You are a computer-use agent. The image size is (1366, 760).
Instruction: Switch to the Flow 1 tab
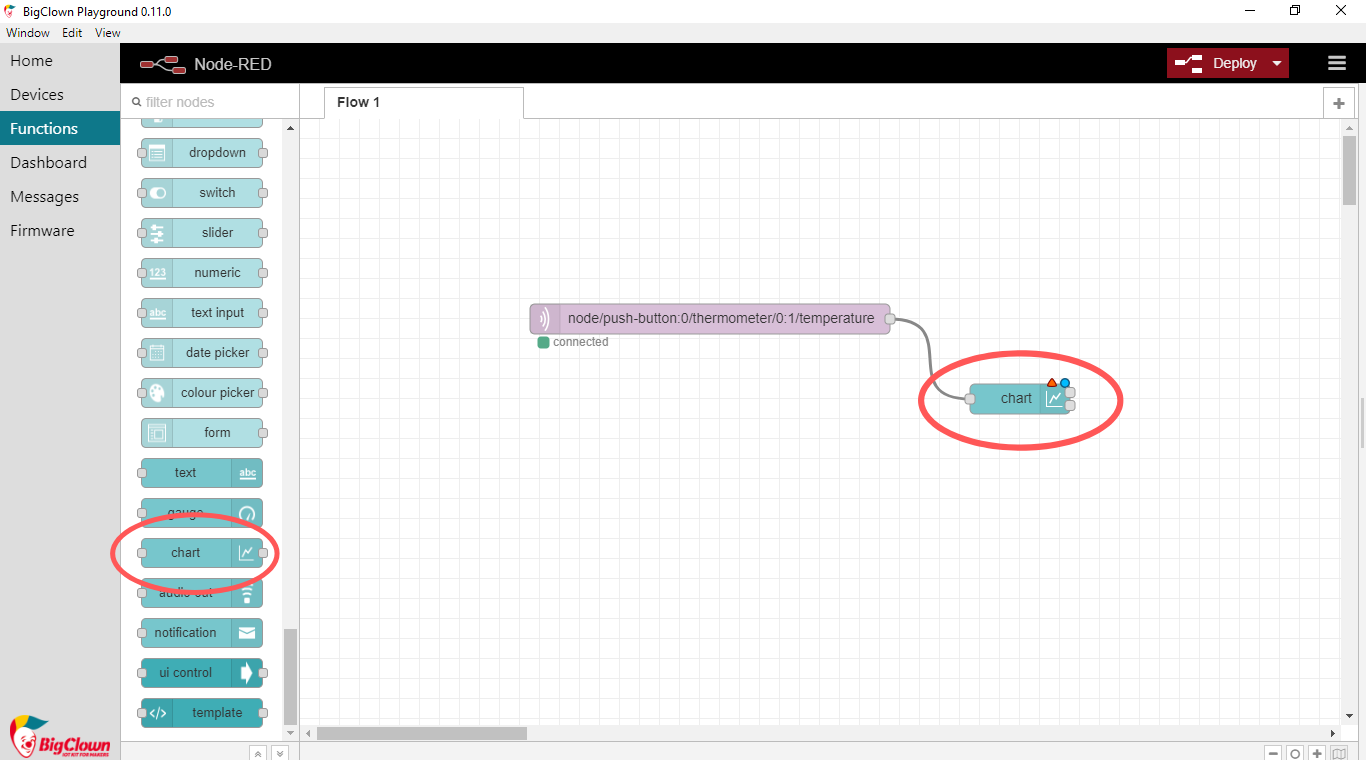click(423, 103)
